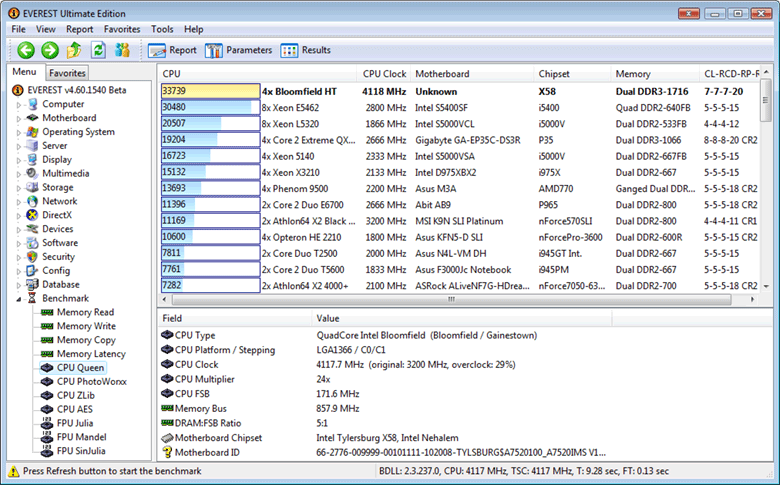Expand the Computer tree node

(x=19, y=105)
